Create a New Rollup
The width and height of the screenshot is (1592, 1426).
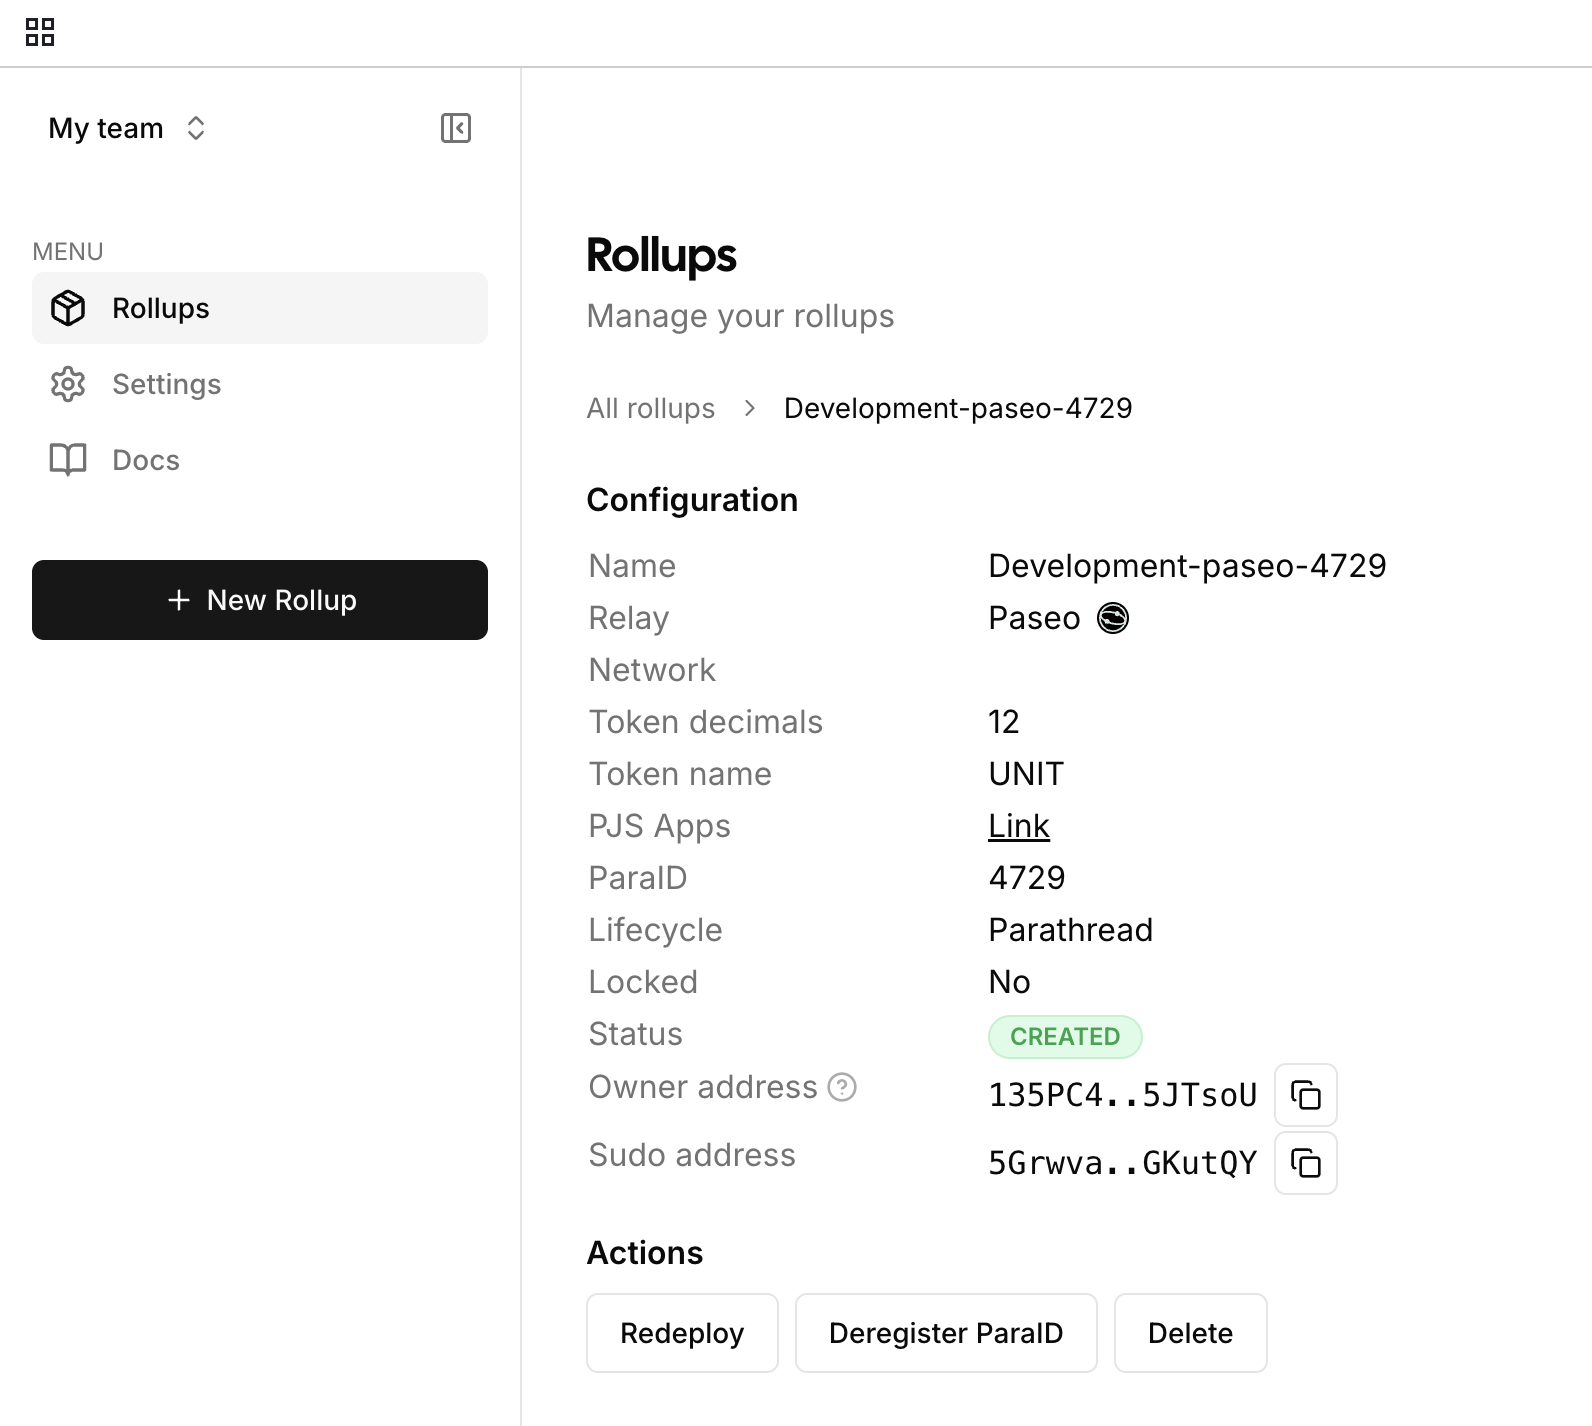coord(260,600)
